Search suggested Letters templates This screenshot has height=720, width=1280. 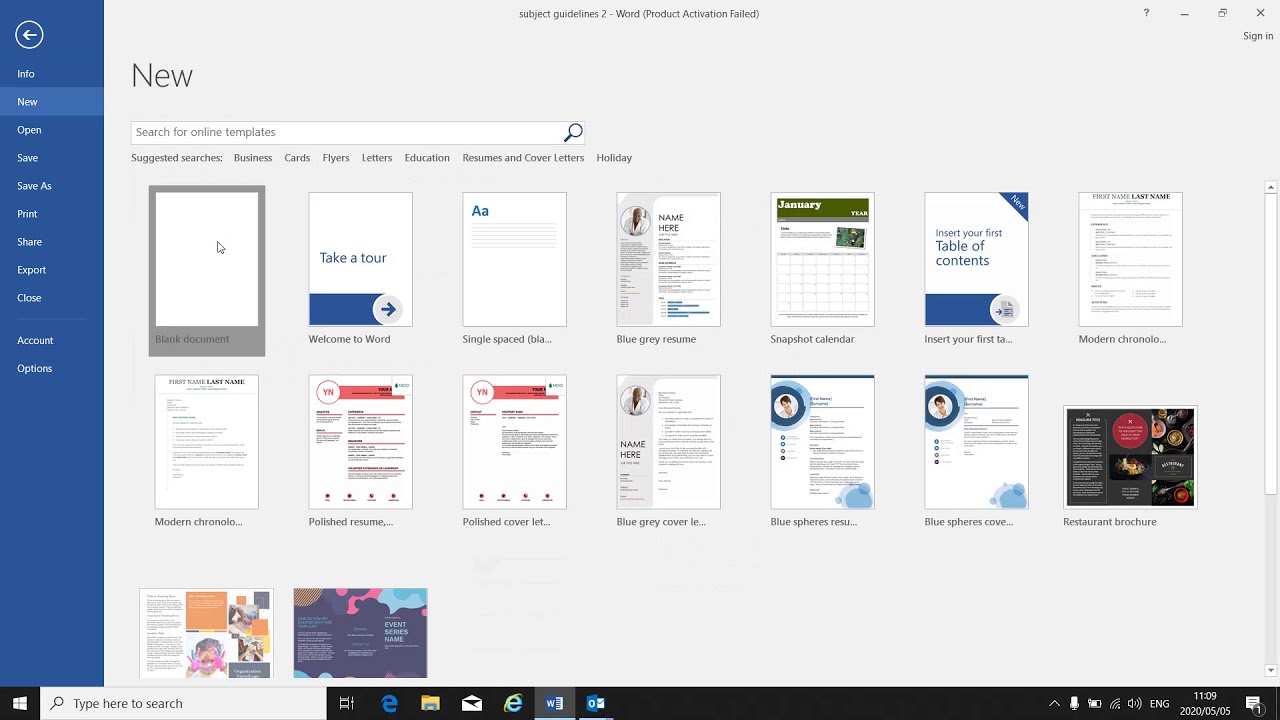click(377, 158)
